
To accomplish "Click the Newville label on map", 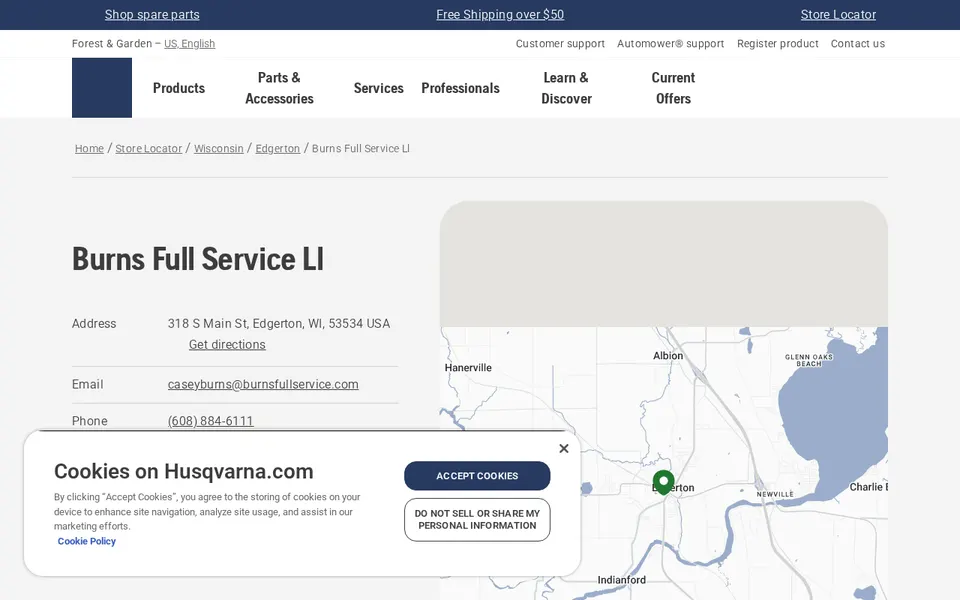I will point(774,495).
